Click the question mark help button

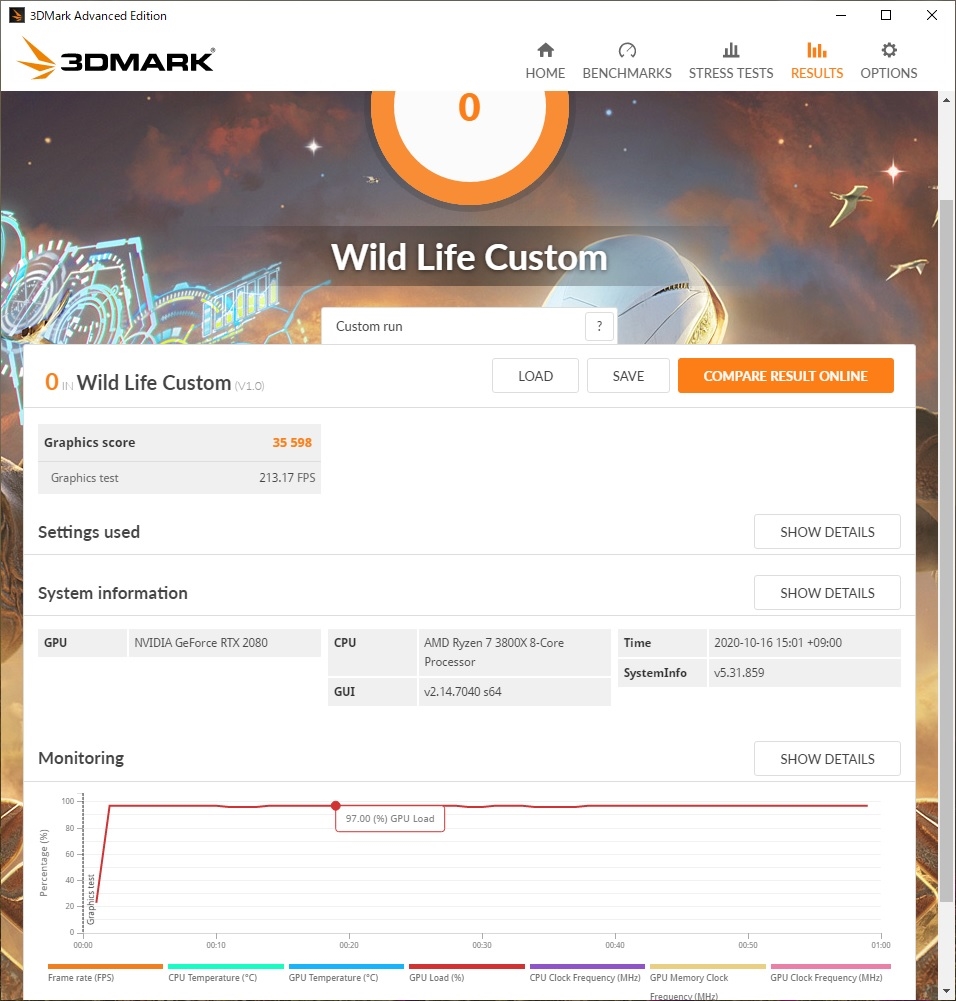pos(599,326)
